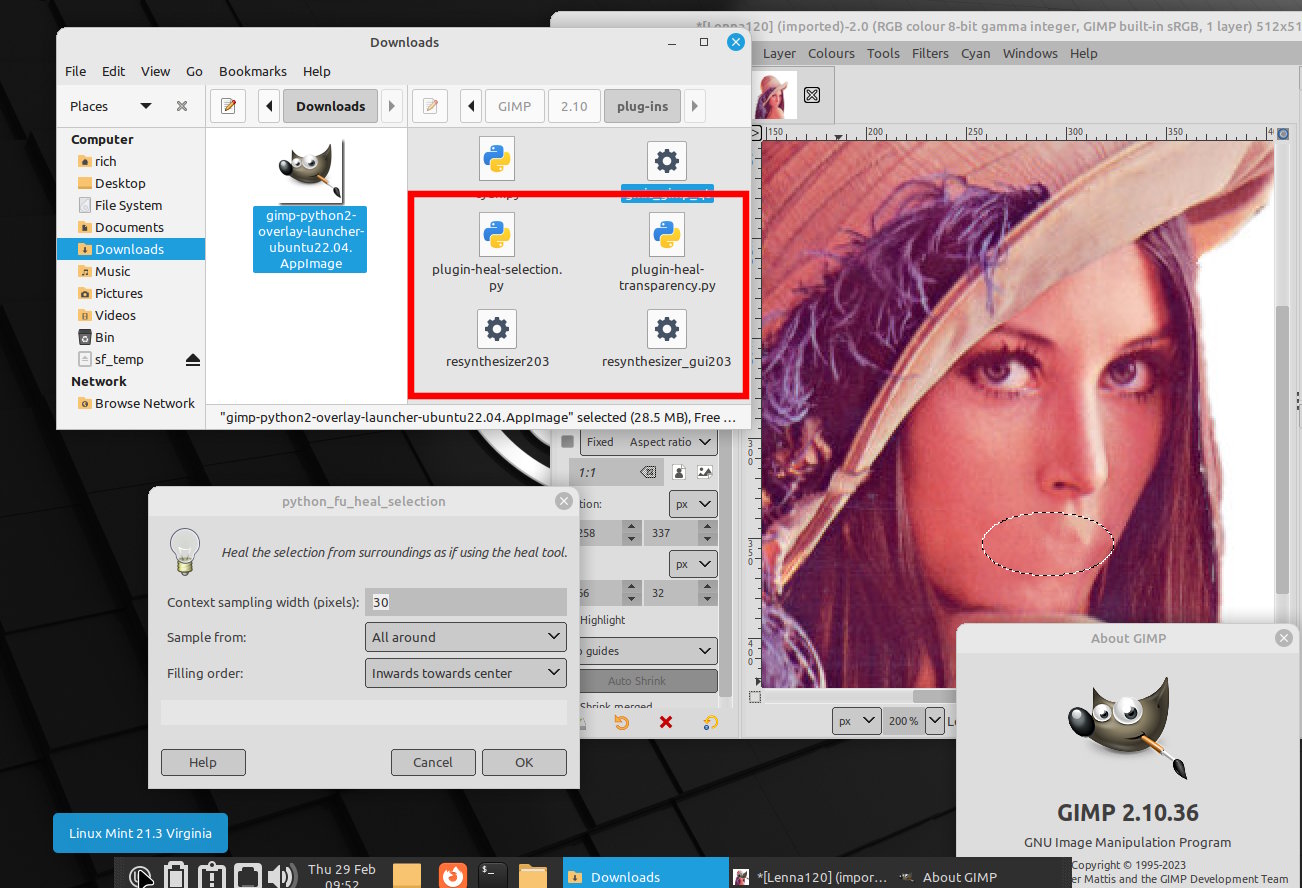
Task: Click the plug-ins path button
Action: coord(643,106)
